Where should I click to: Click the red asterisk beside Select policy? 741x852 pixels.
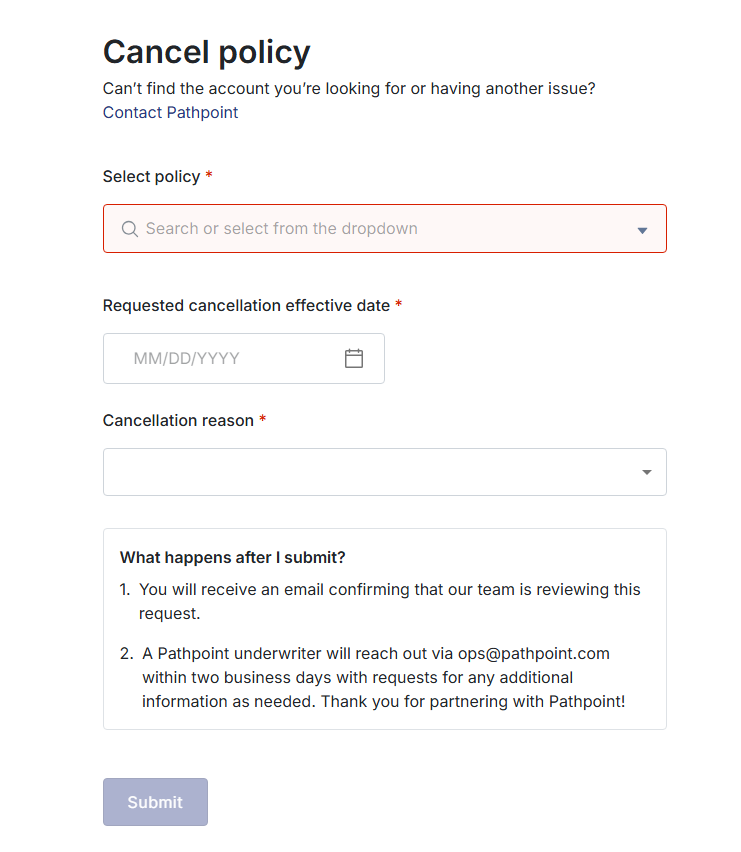(209, 177)
